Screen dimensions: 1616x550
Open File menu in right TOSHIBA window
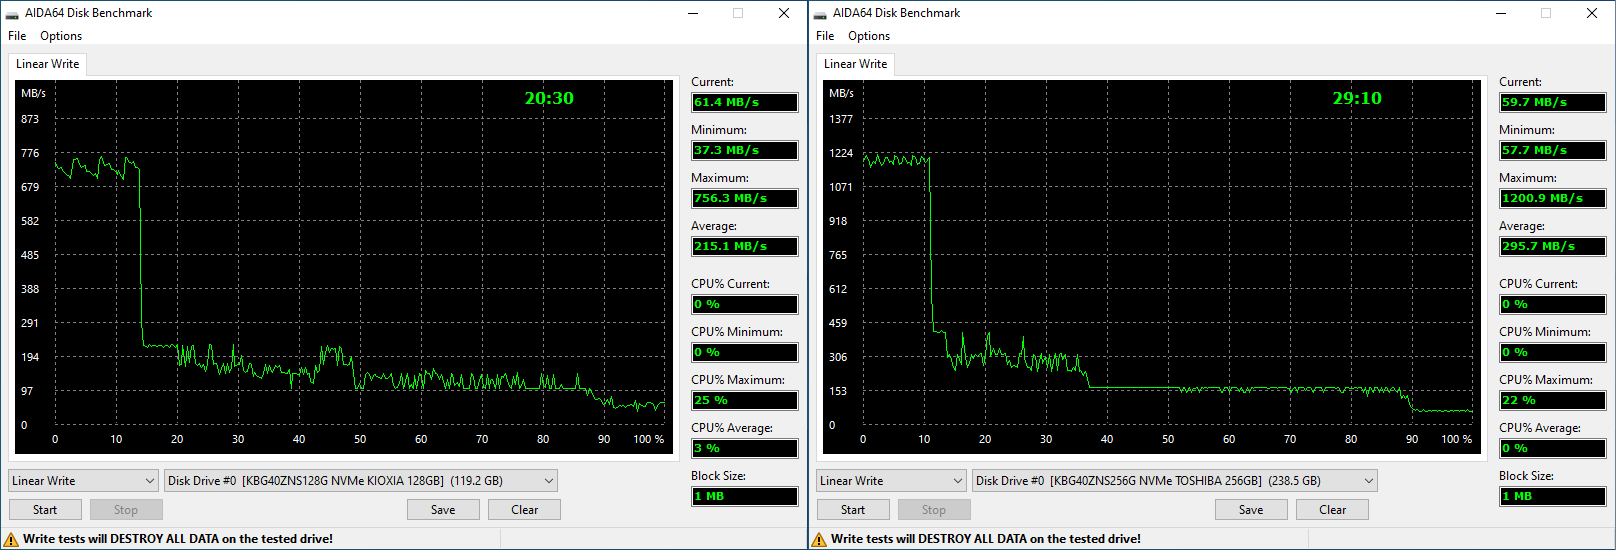(x=825, y=36)
